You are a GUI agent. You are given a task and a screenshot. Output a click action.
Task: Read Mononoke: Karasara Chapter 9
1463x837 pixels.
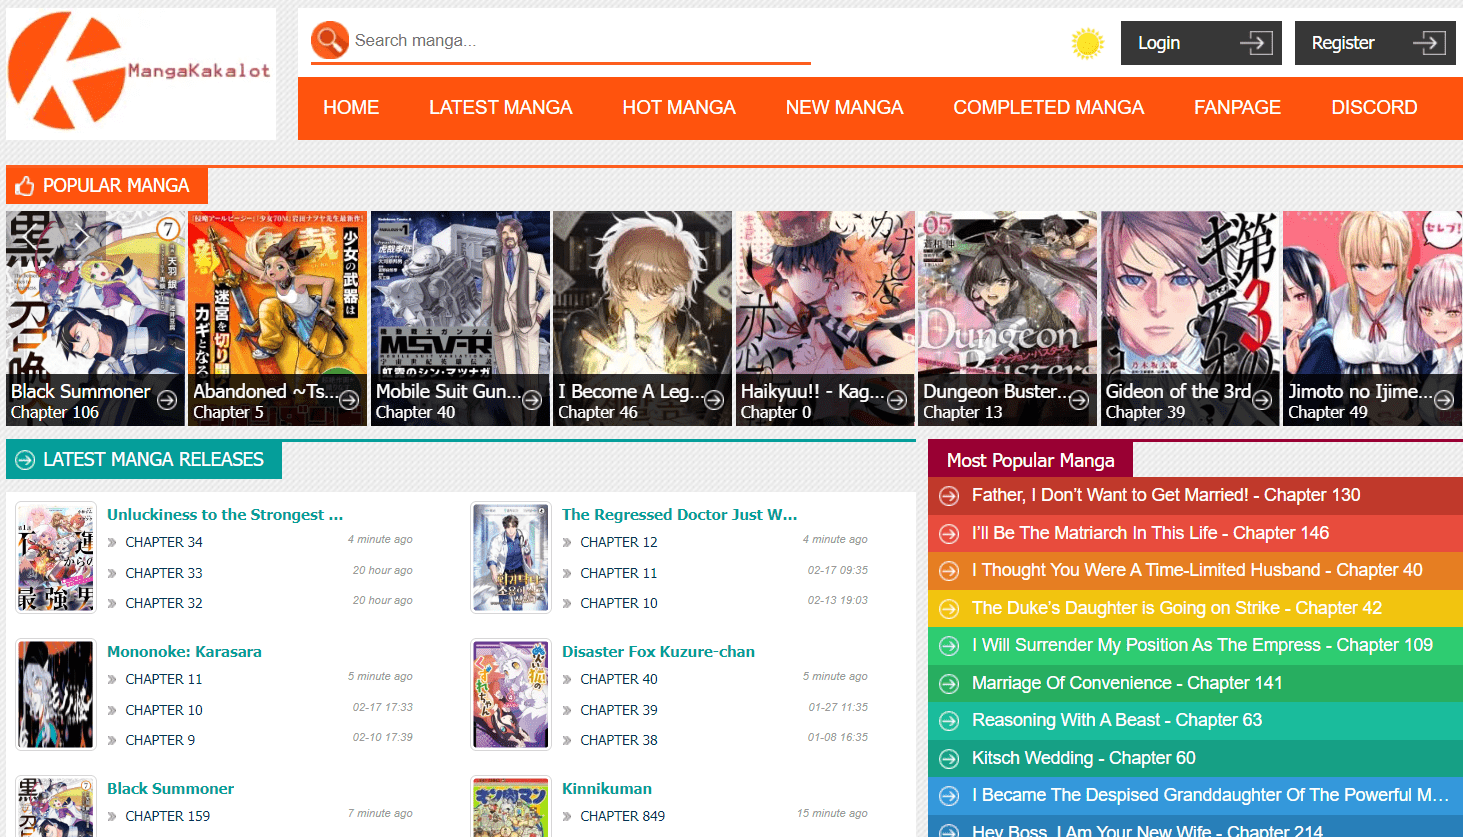coord(160,740)
